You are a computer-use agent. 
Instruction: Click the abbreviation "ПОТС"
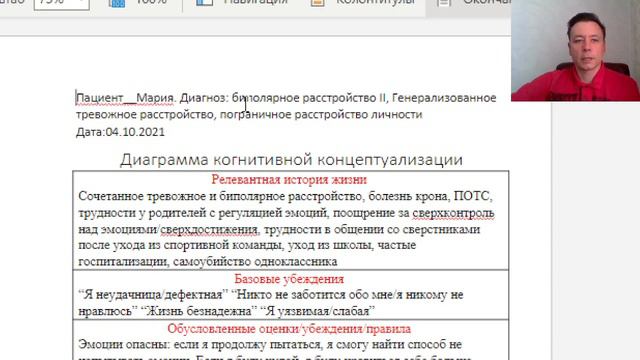coord(473,196)
